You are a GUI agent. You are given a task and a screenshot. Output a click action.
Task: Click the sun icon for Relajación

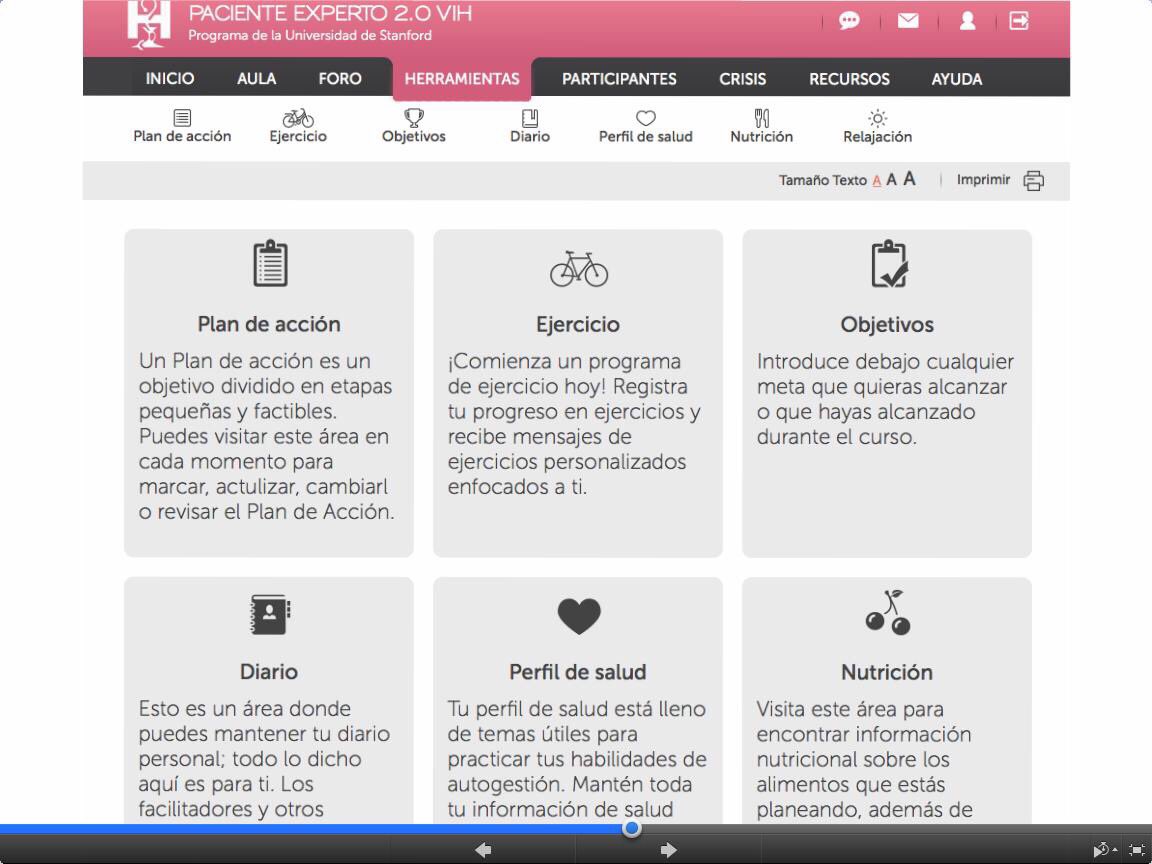[x=877, y=118]
